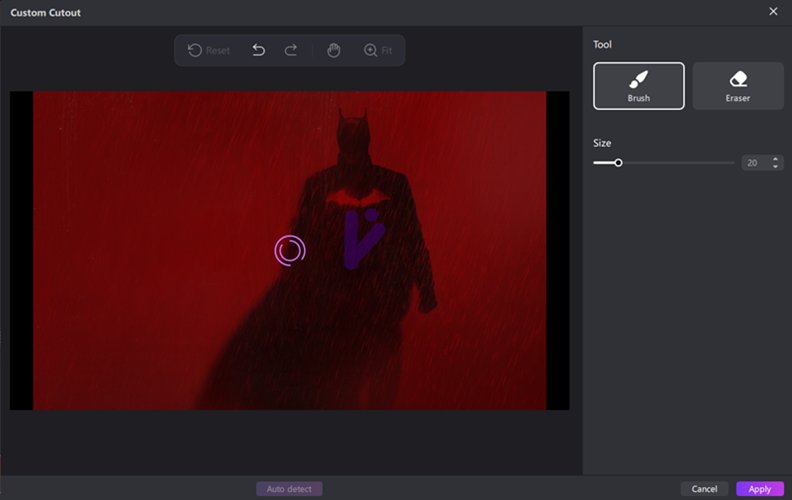The width and height of the screenshot is (792, 500).
Task: Click the Auto detect button
Action: coord(289,489)
